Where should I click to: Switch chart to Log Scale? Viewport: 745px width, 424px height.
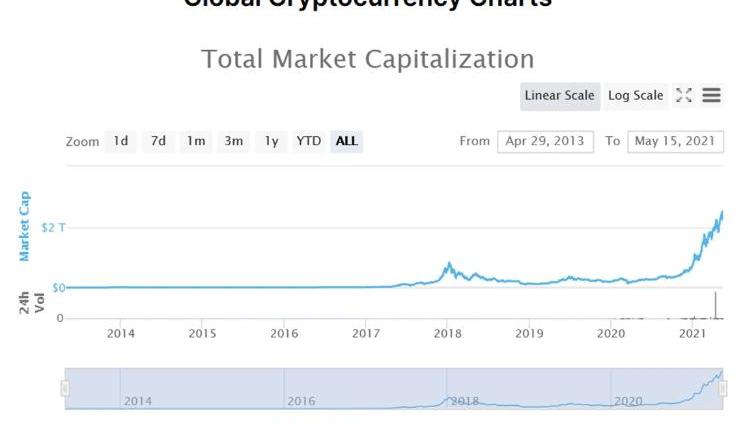click(635, 96)
